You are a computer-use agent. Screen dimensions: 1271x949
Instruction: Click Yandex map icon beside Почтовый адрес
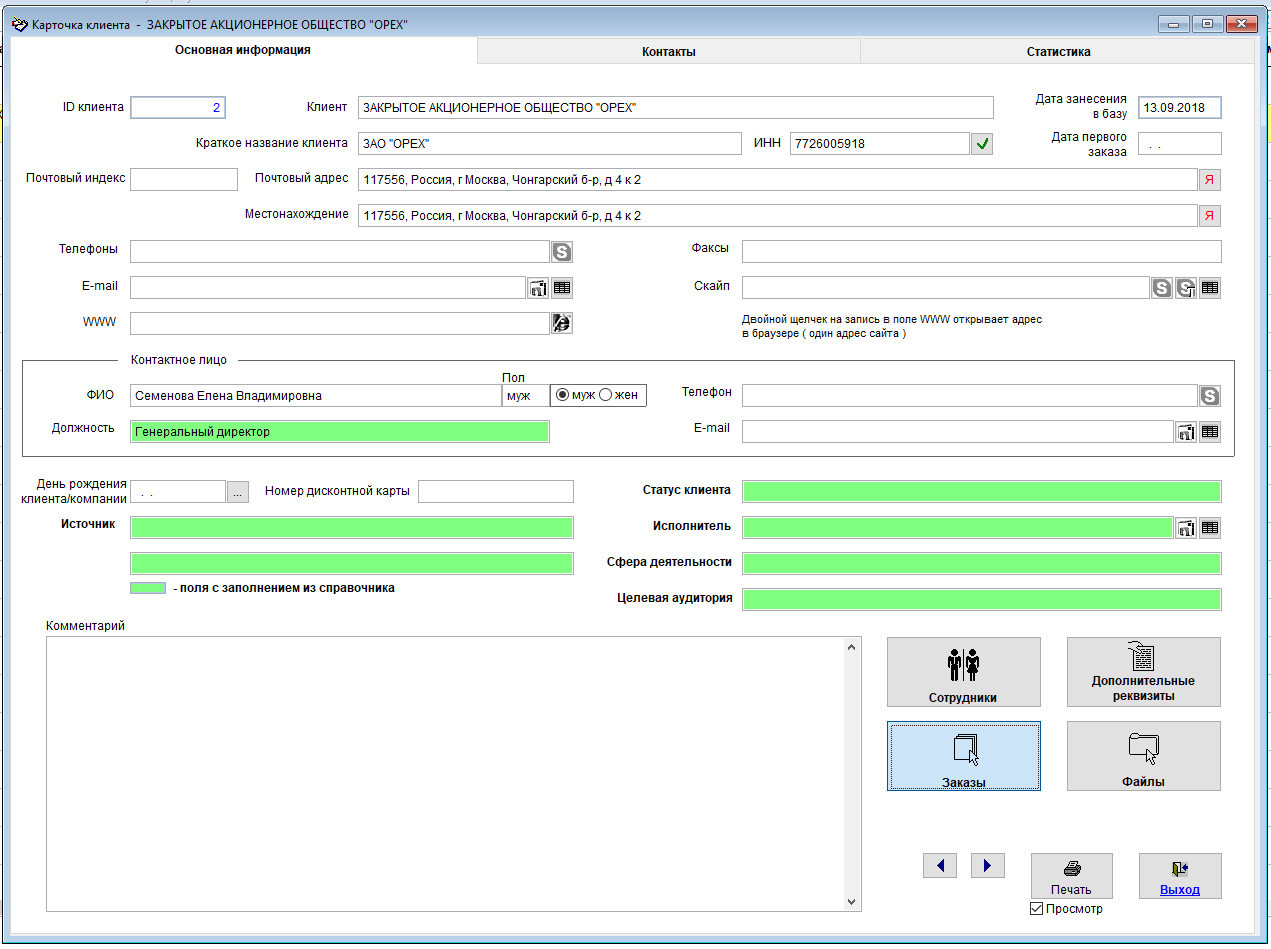tap(1209, 180)
